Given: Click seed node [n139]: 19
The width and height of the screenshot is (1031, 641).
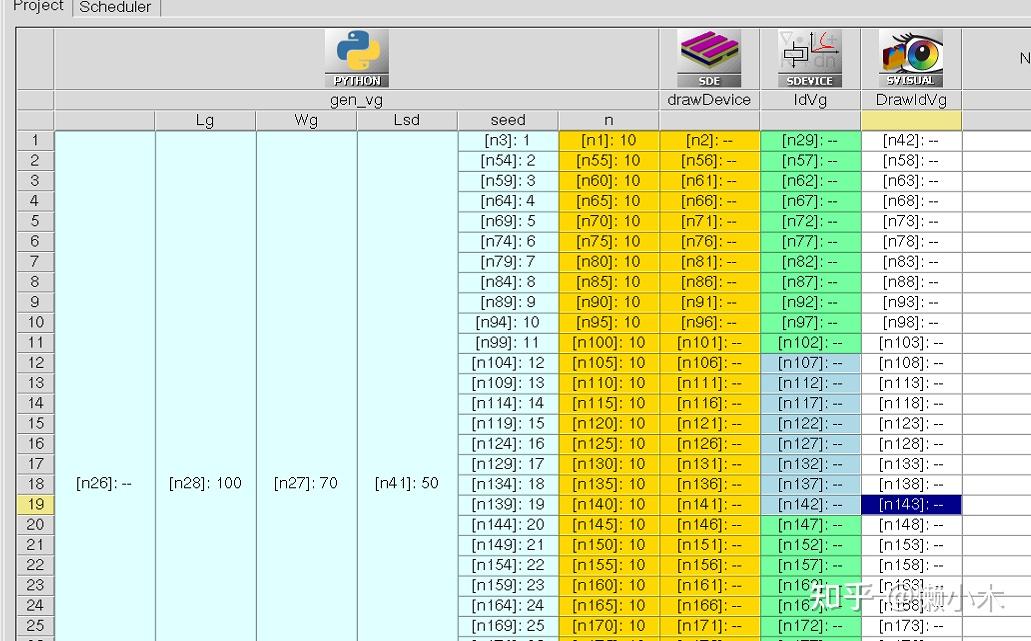Looking at the screenshot, I should click(508, 504).
